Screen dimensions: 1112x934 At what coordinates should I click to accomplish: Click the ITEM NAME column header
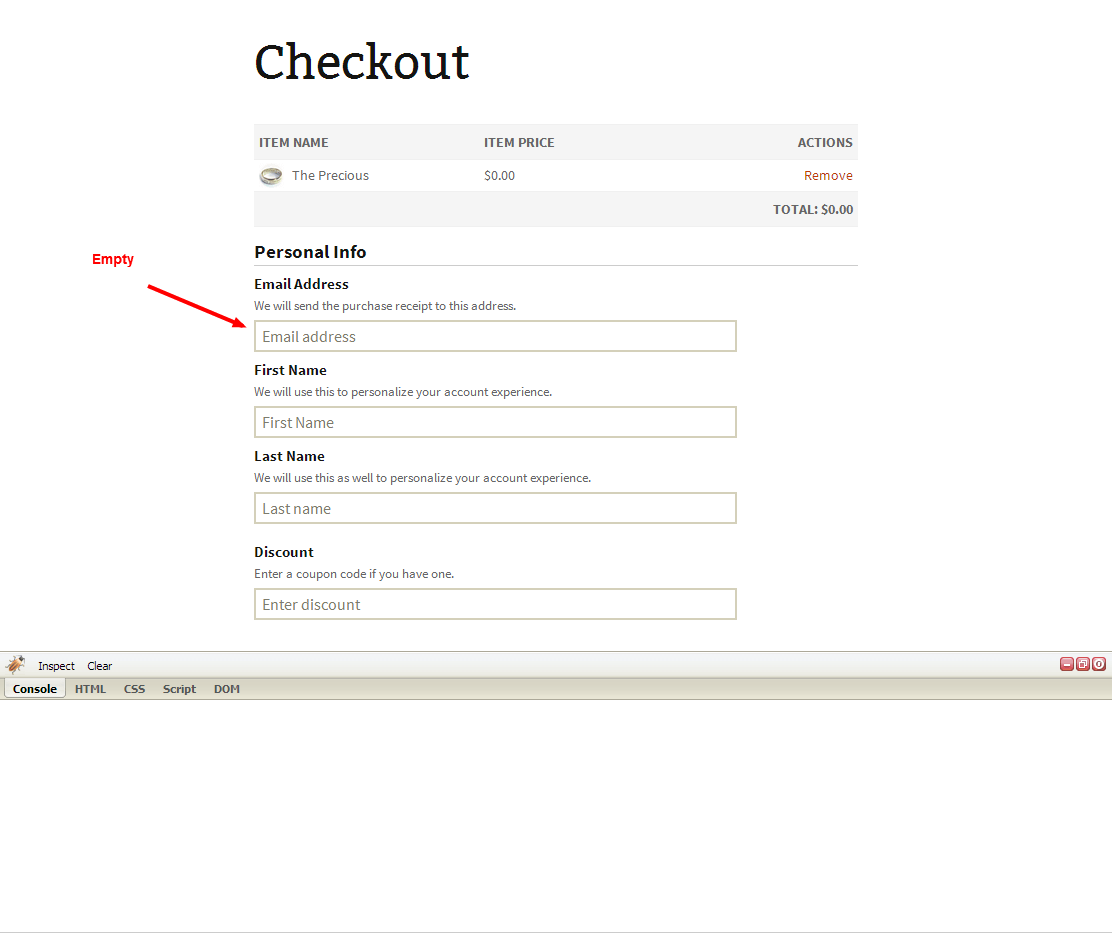(x=293, y=143)
